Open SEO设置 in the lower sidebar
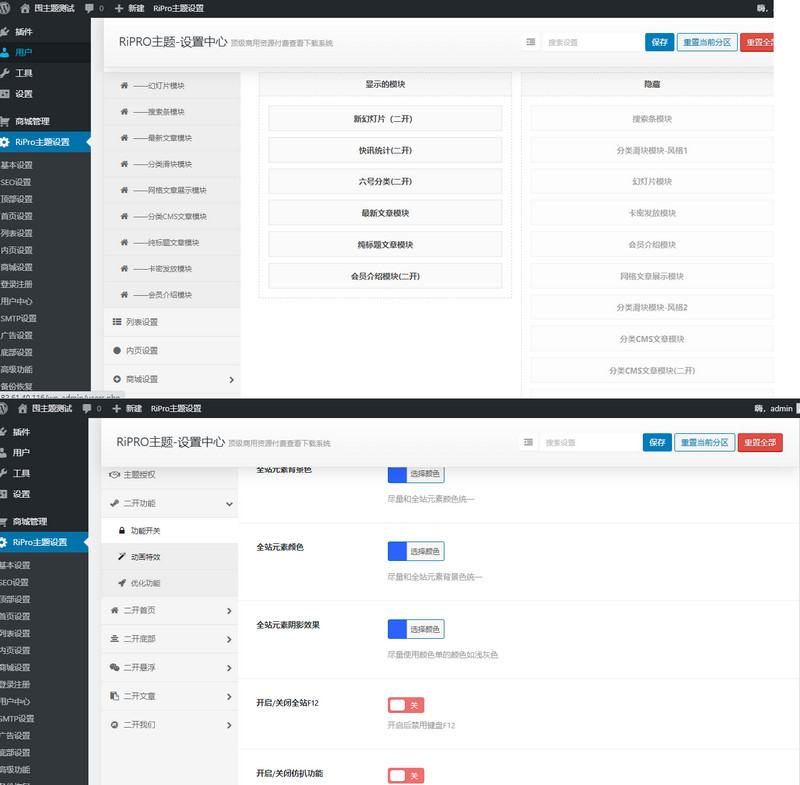Screen dimensions: 800x785 tap(14, 582)
